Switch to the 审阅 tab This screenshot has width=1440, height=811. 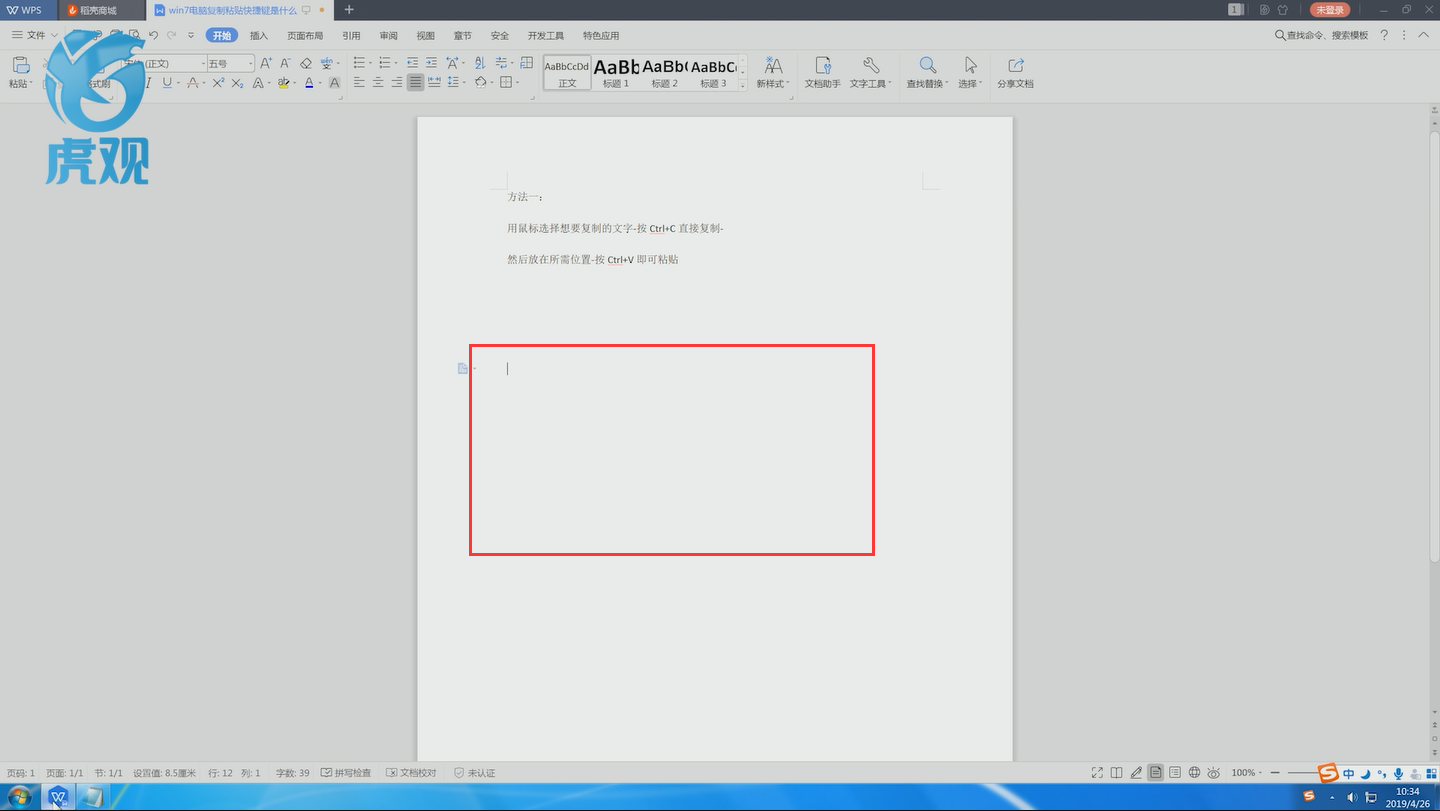pyautogui.click(x=388, y=35)
